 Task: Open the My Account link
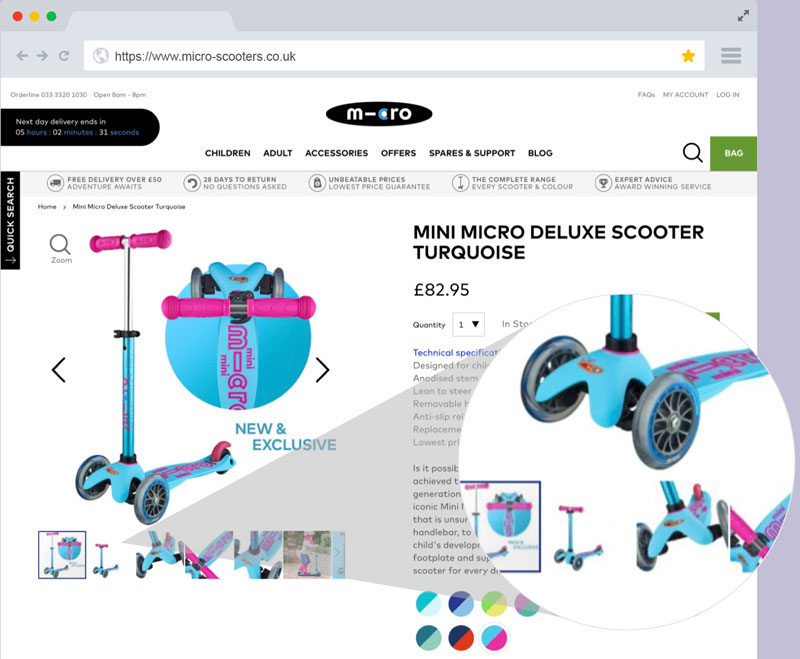pos(685,95)
